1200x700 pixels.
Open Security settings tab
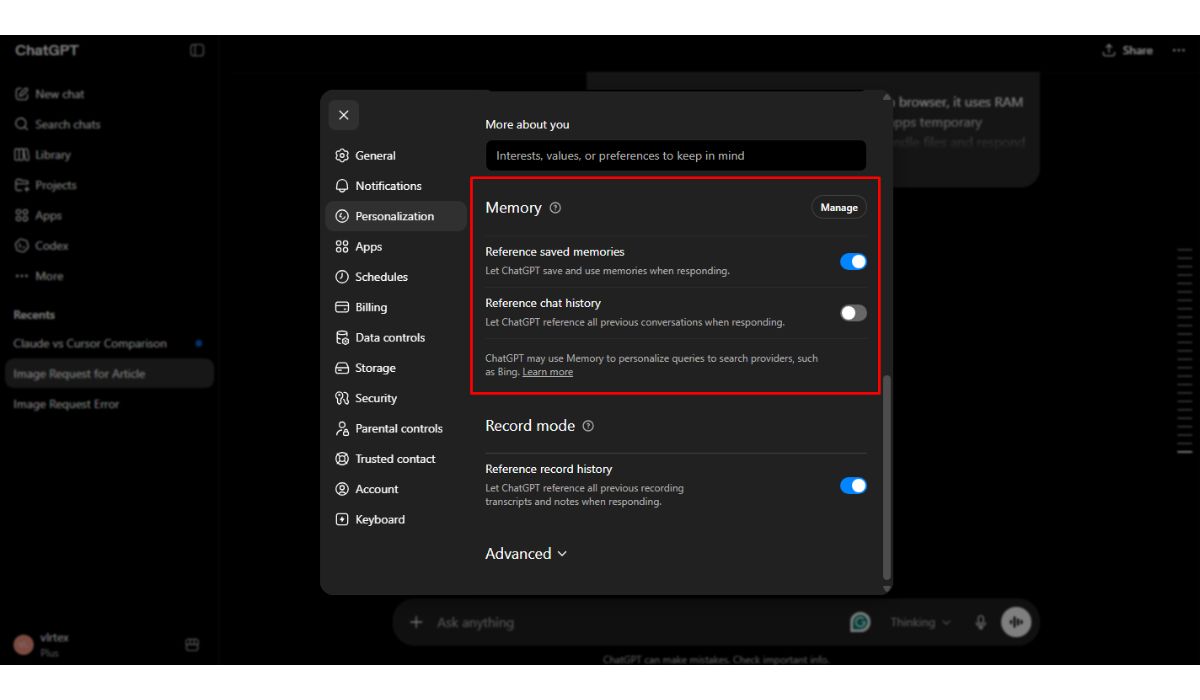395,398
